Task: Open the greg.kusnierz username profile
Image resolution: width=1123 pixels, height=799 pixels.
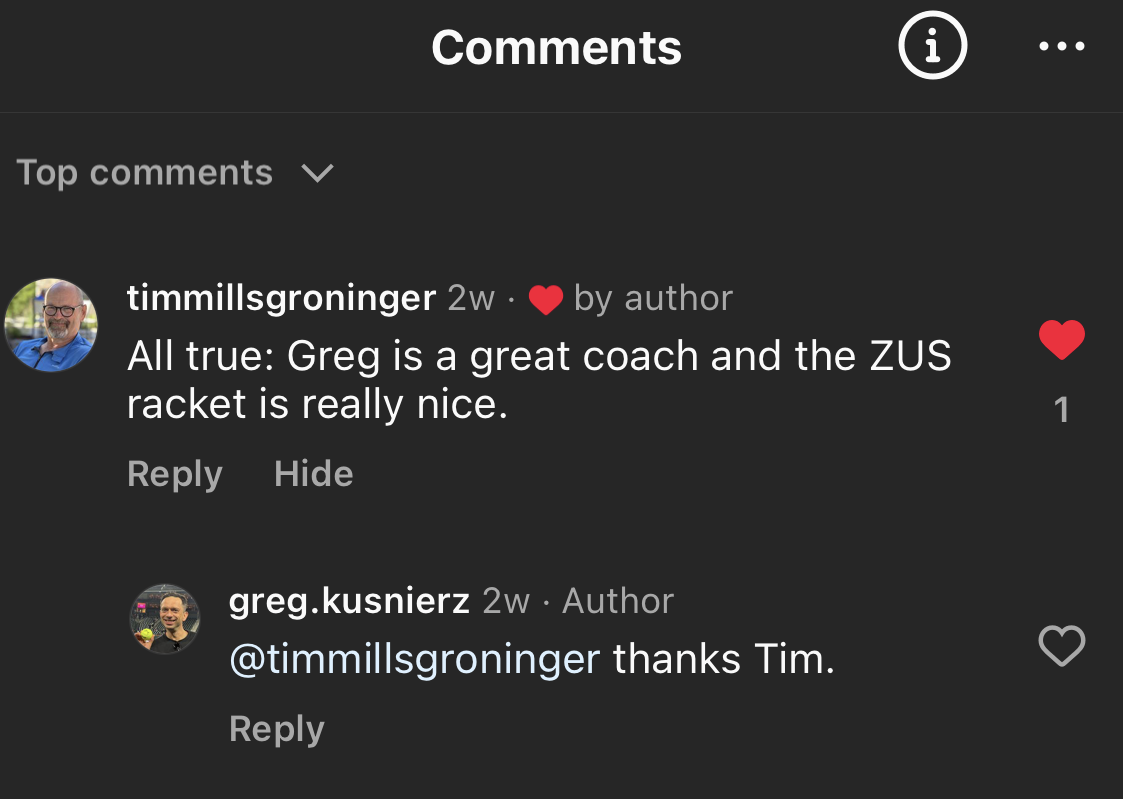Action: [x=349, y=601]
